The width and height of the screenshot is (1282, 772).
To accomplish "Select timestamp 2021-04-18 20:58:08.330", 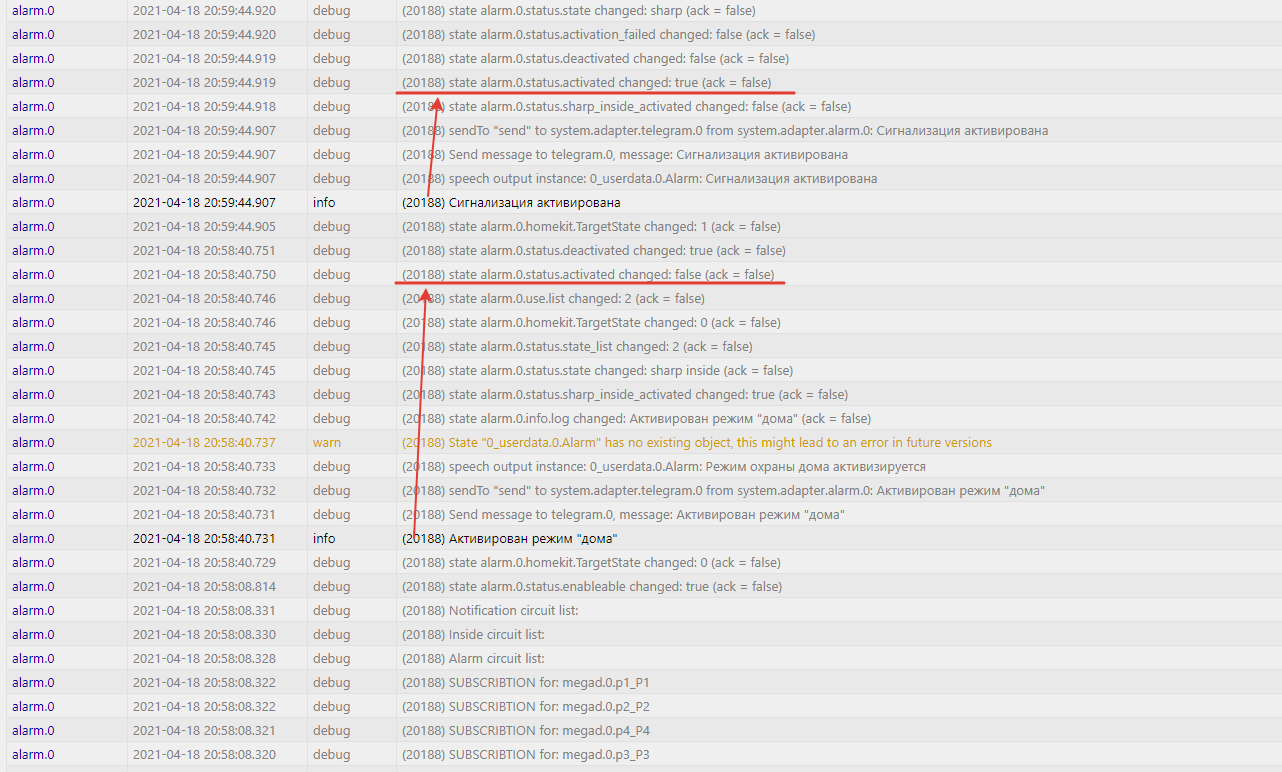I will coord(204,634).
